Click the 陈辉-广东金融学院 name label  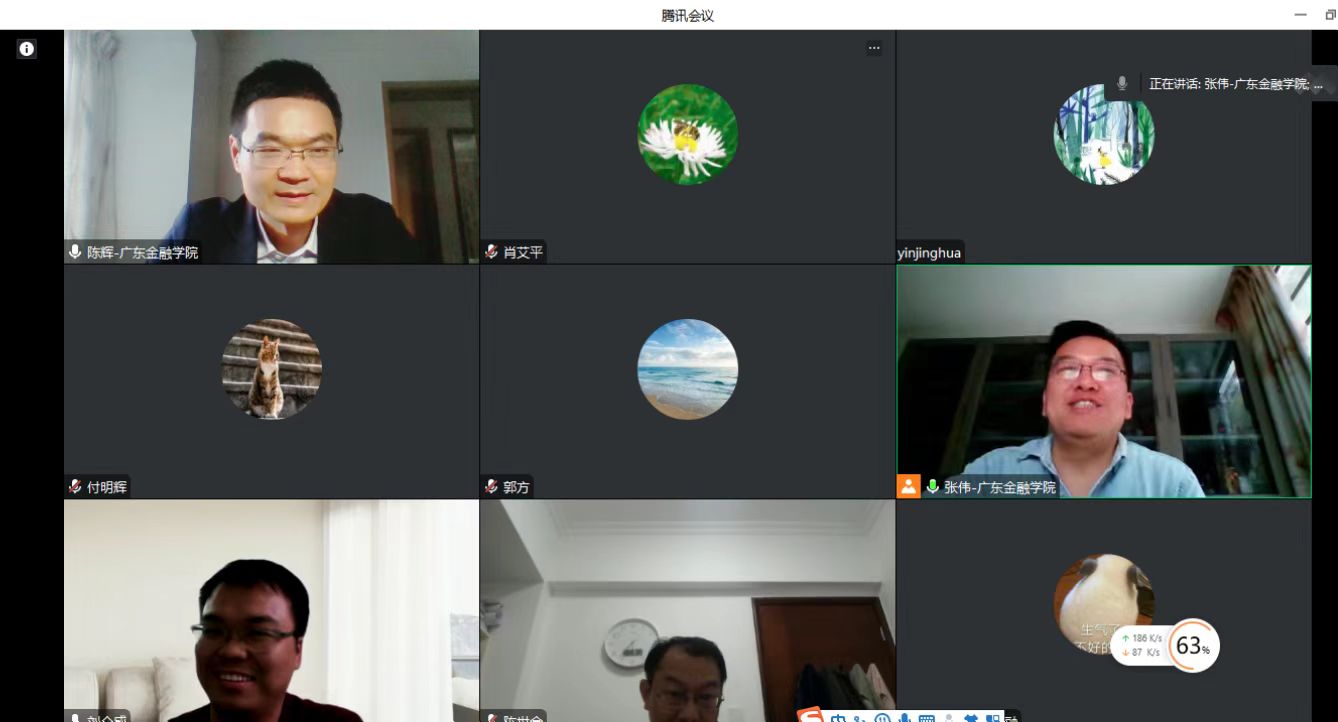pyautogui.click(x=142, y=253)
